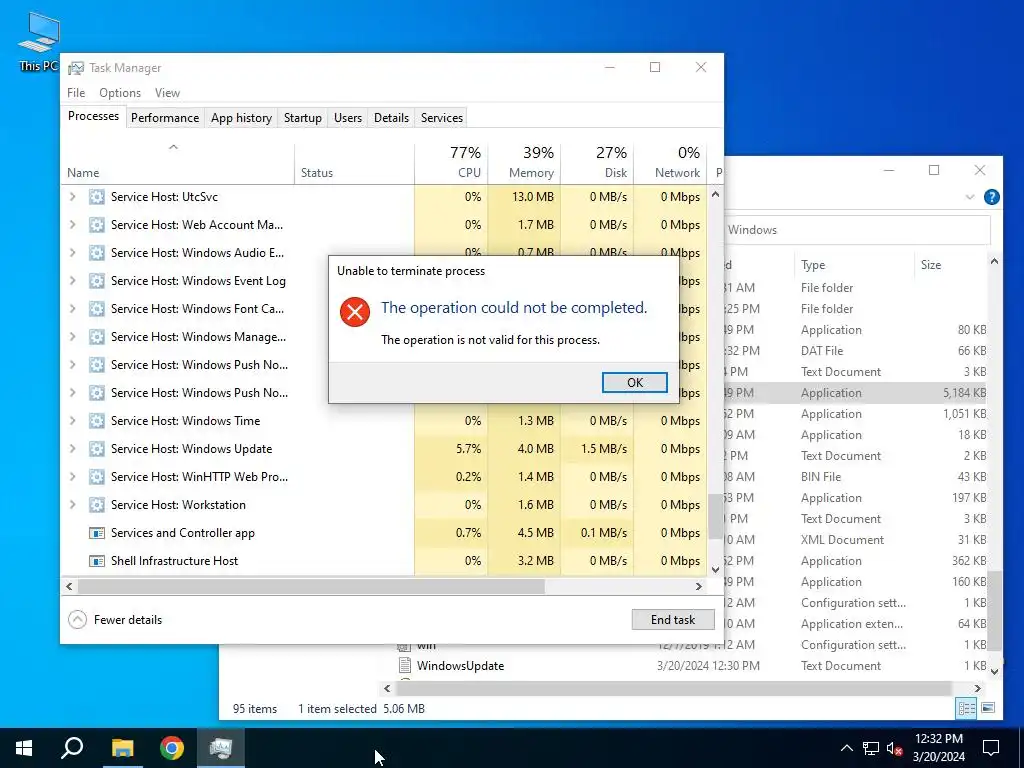1024x768 pixels.
Task: Click gear icon of Service Host: Workstation
Action: pos(97,505)
